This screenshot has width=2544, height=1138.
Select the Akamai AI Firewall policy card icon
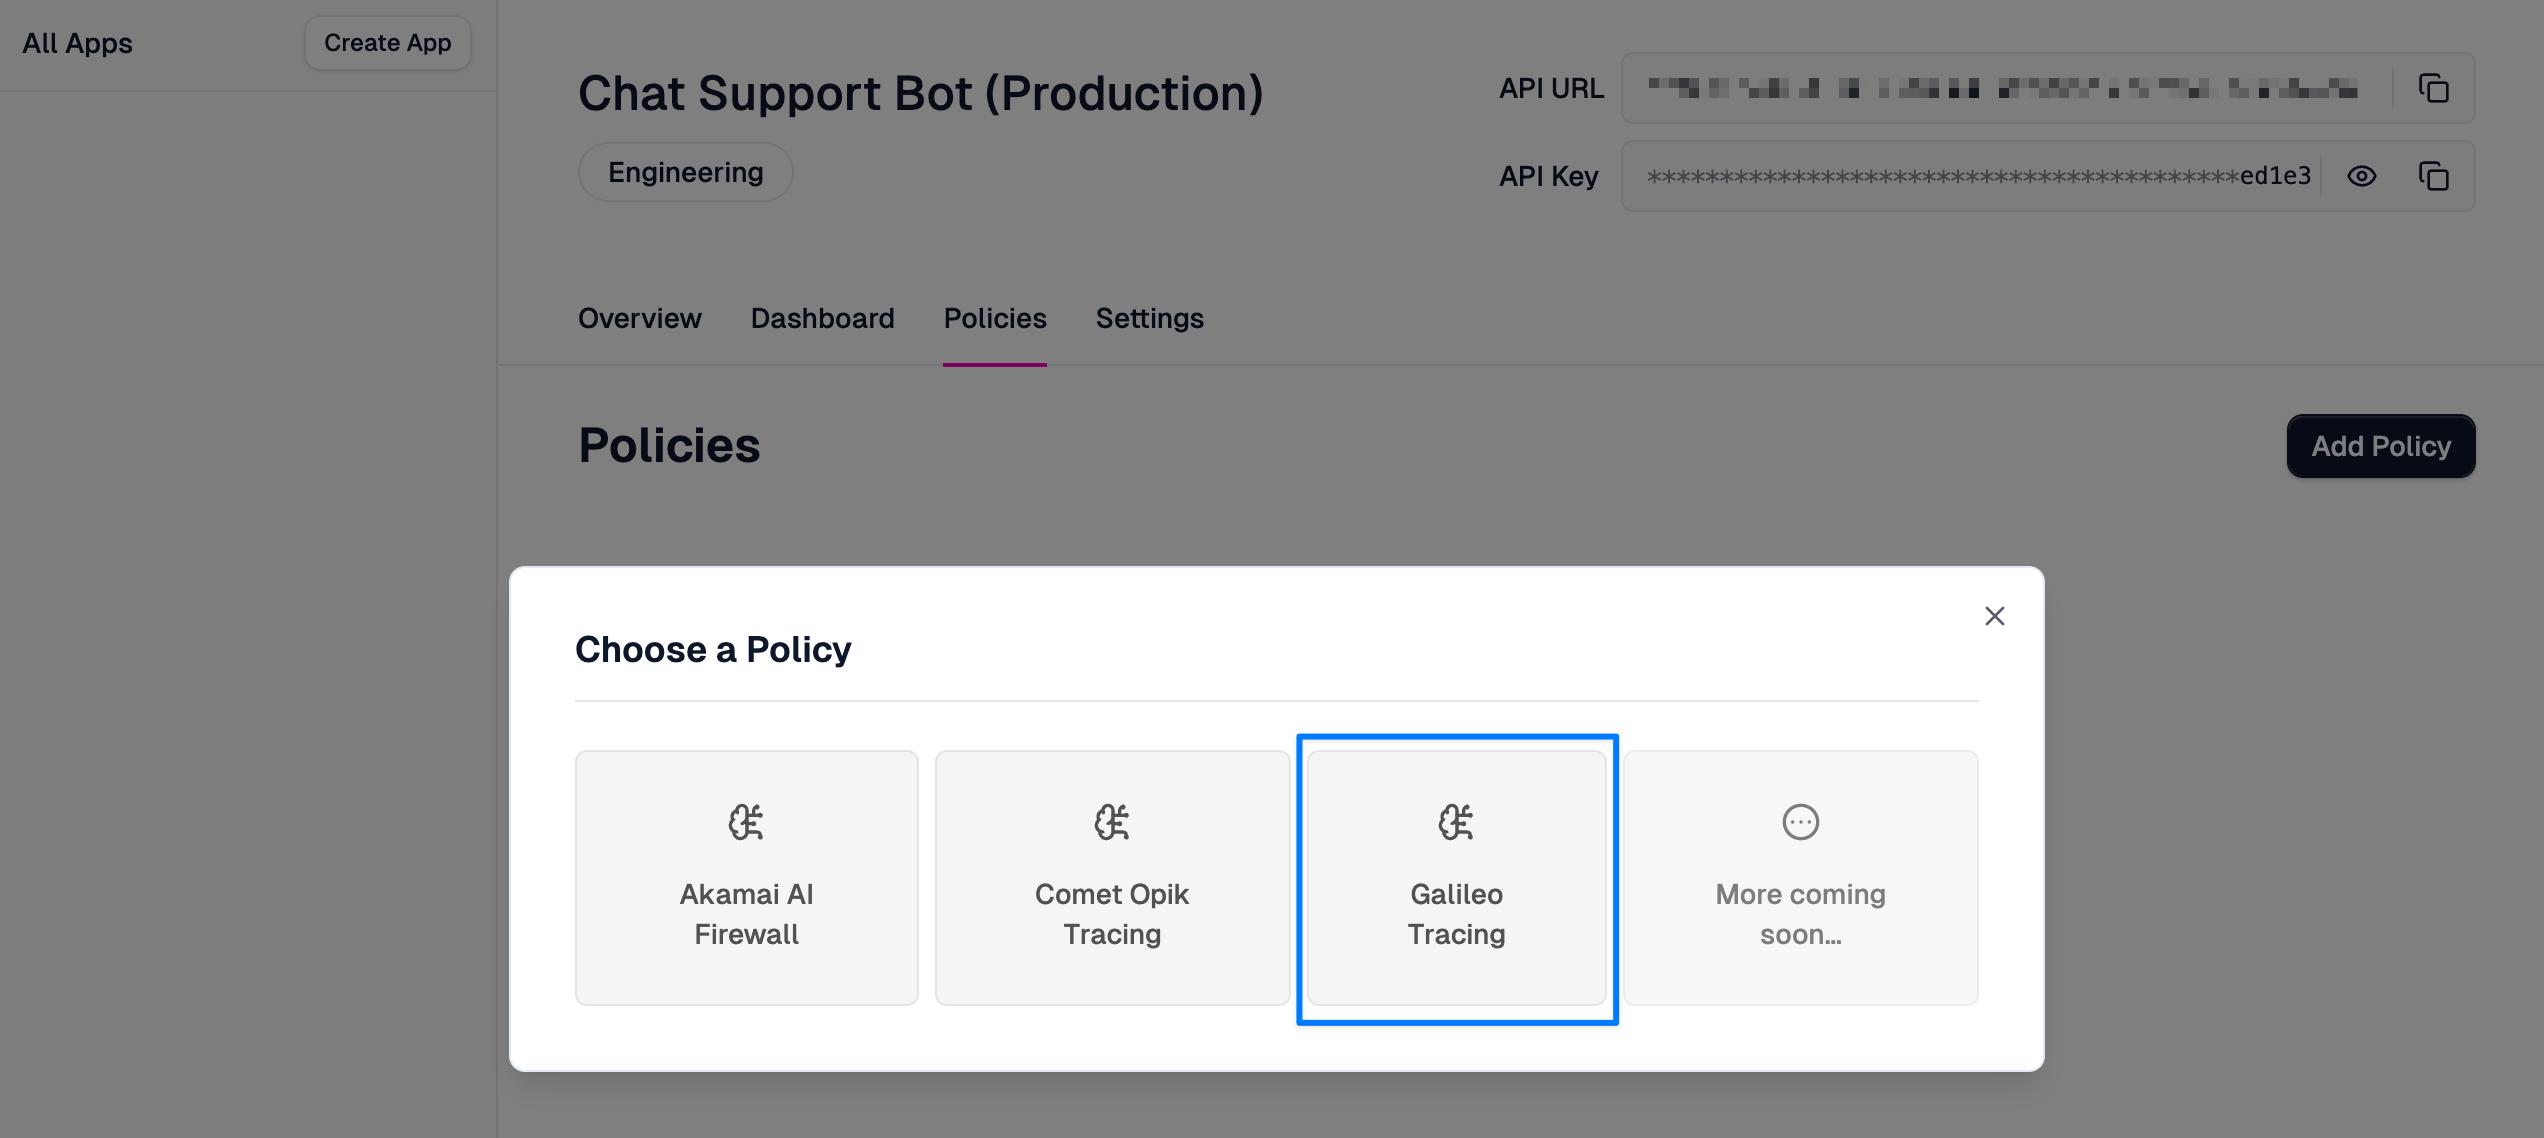click(746, 821)
